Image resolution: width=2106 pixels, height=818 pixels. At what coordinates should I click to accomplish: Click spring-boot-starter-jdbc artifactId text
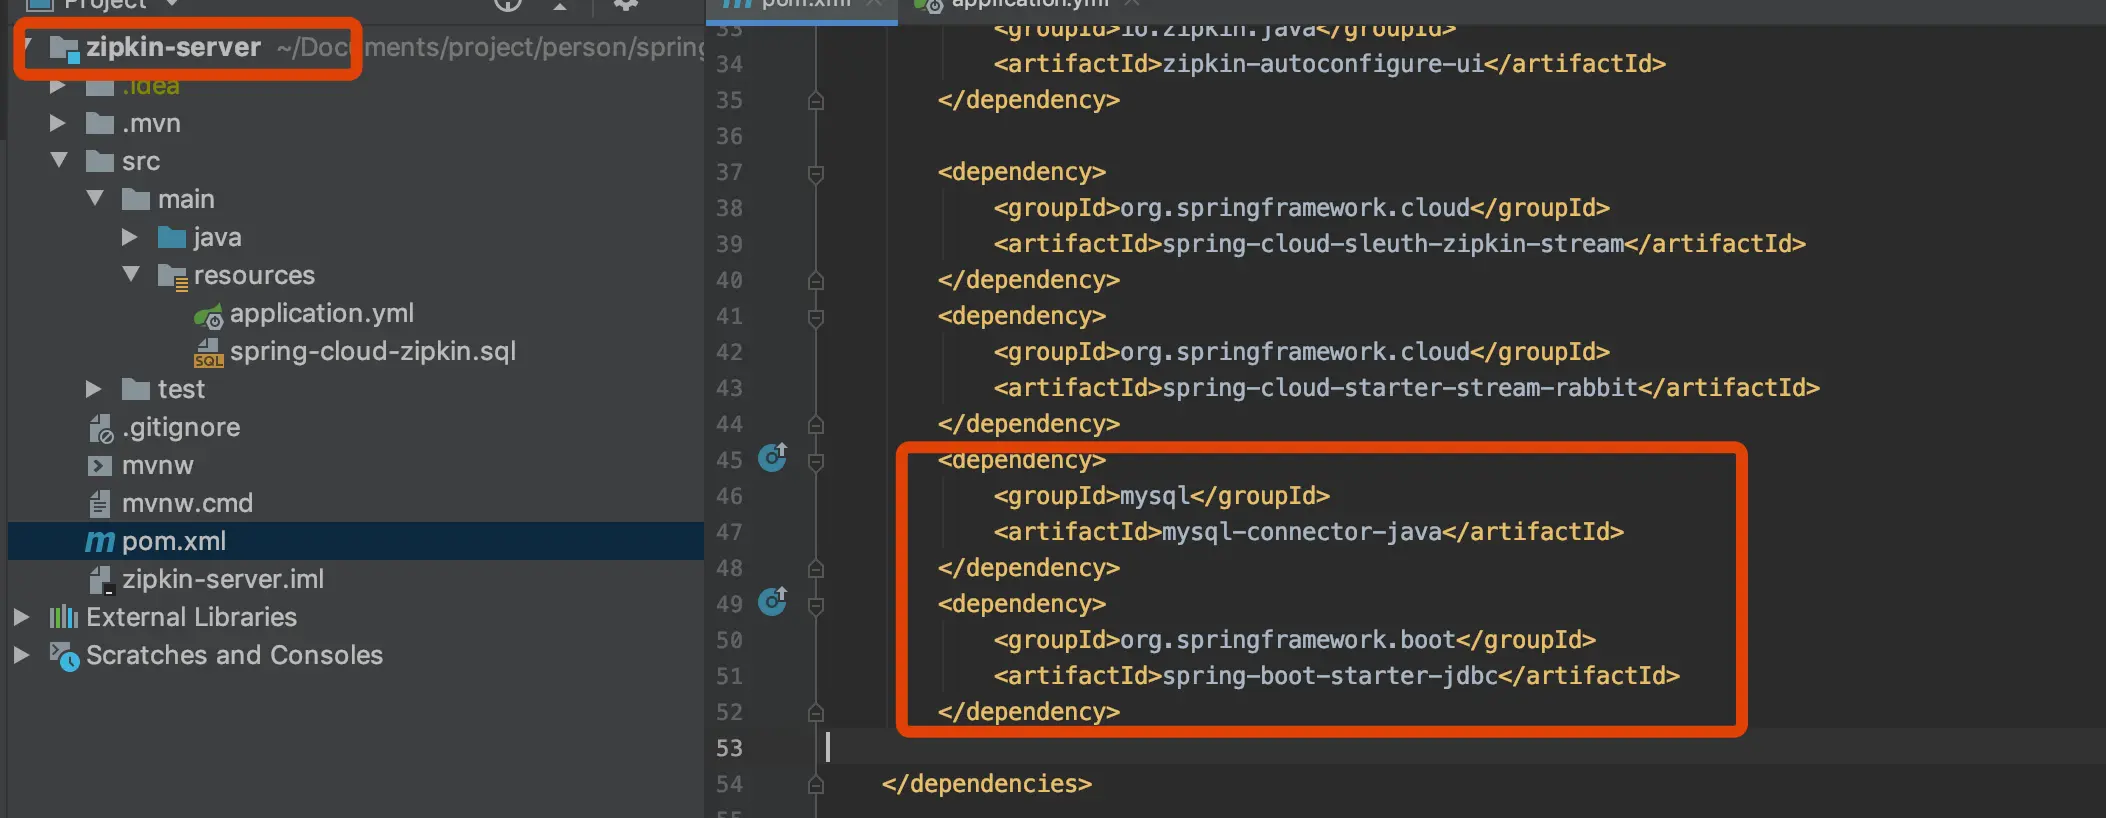(1330, 676)
